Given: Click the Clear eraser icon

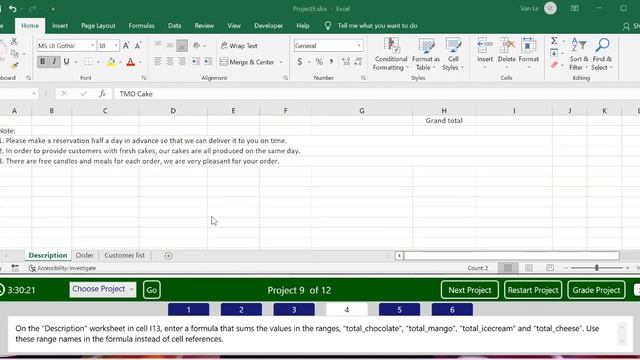Looking at the screenshot, I should 554,65.
